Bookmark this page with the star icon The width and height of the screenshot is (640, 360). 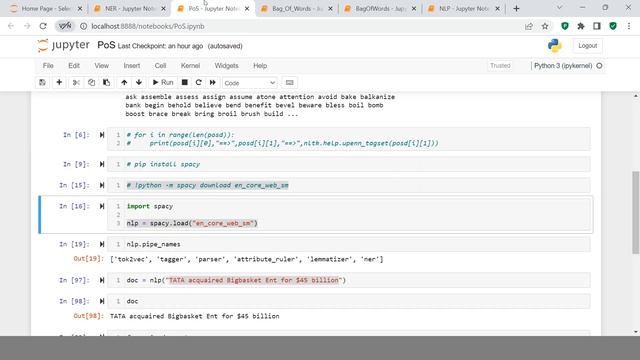pyautogui.click(x=544, y=26)
